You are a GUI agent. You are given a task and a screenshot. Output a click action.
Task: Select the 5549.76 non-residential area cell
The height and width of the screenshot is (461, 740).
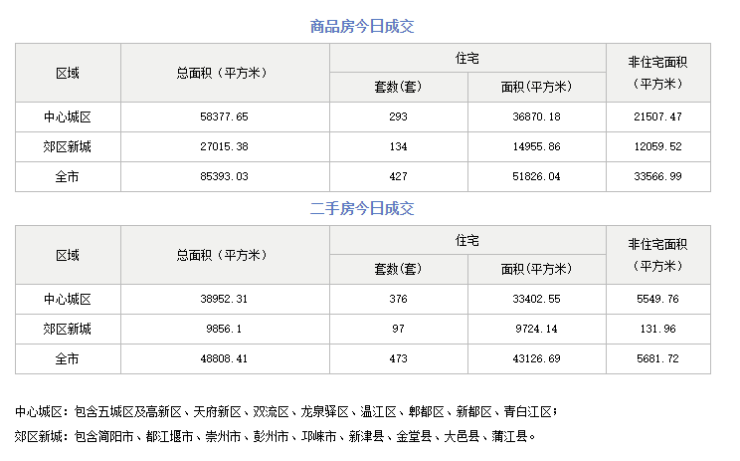click(657, 299)
